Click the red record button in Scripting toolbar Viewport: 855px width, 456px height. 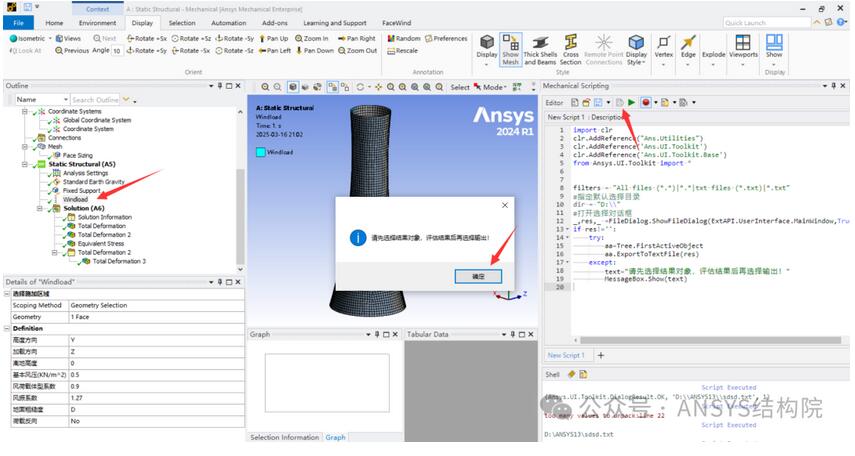coord(647,102)
